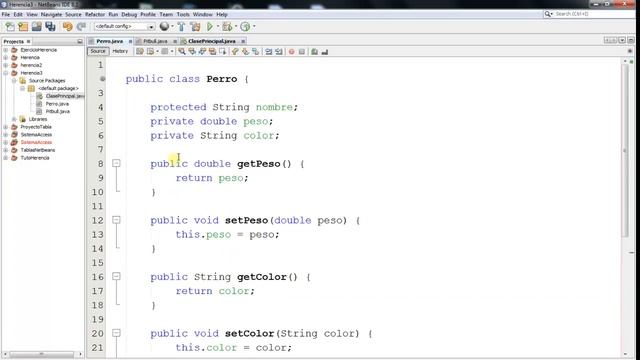Image resolution: width=640 pixels, height=360 pixels.
Task: Click the Save All toolbar icon
Action: click(x=50, y=27)
